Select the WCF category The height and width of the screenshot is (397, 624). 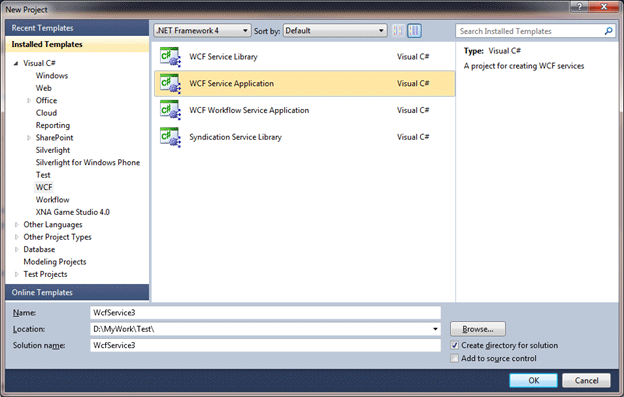click(x=44, y=187)
